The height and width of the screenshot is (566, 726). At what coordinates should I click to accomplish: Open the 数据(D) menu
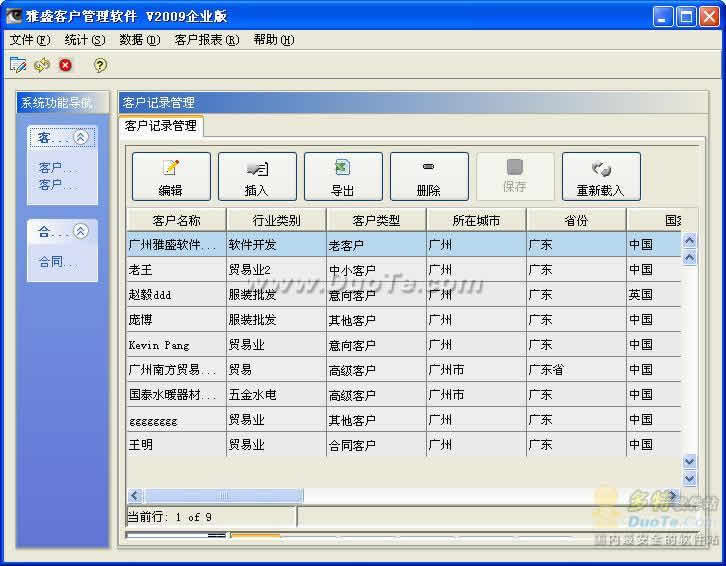click(139, 40)
